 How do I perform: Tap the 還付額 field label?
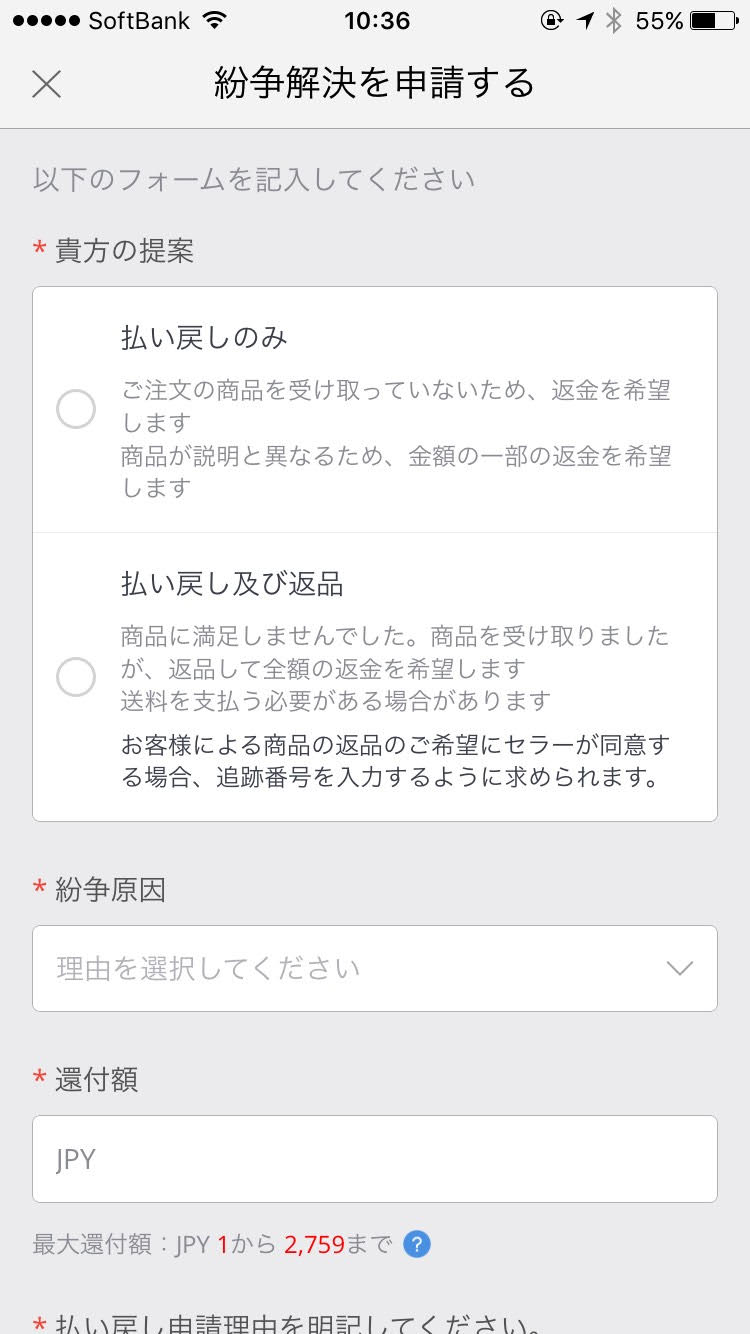point(96,1079)
